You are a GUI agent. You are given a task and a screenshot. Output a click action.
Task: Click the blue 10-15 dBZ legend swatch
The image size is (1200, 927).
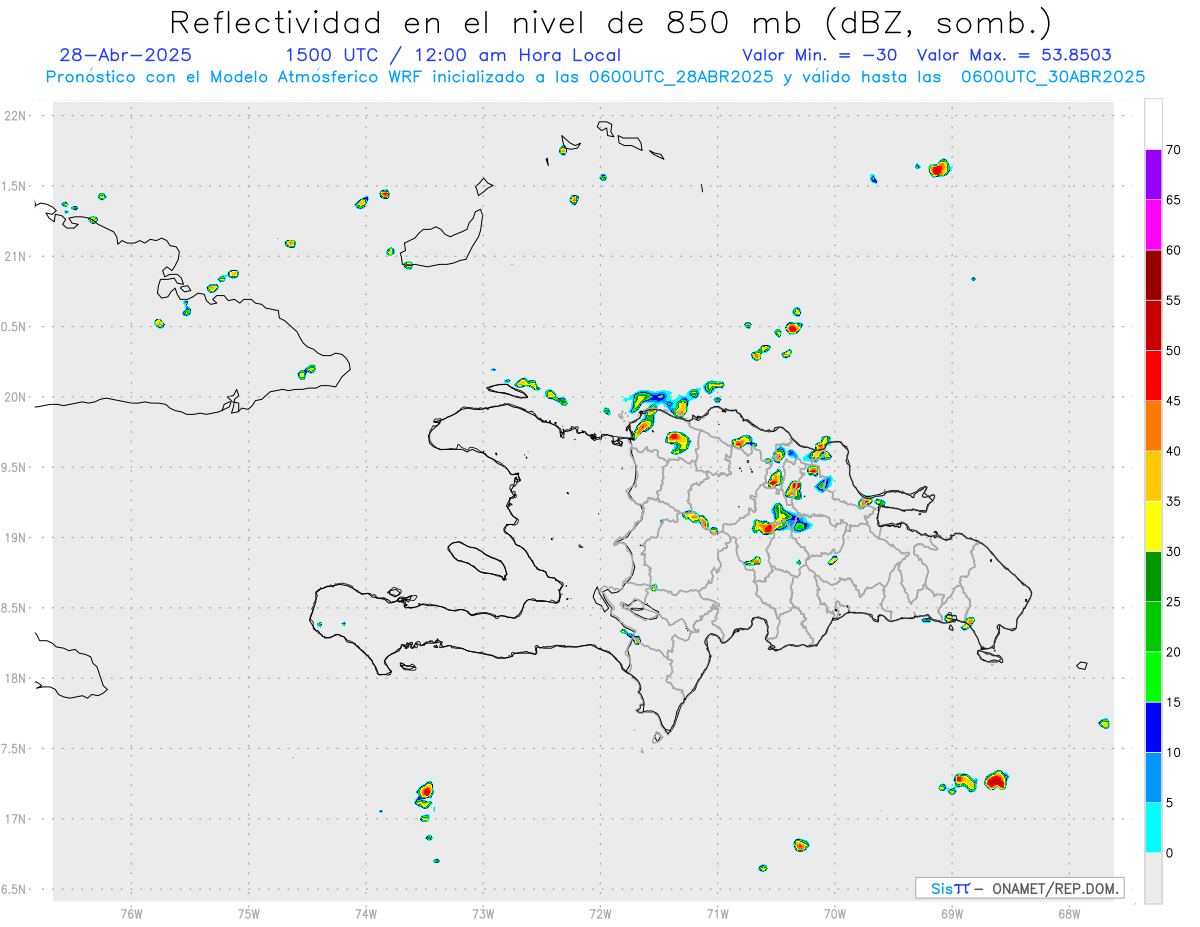1153,727
